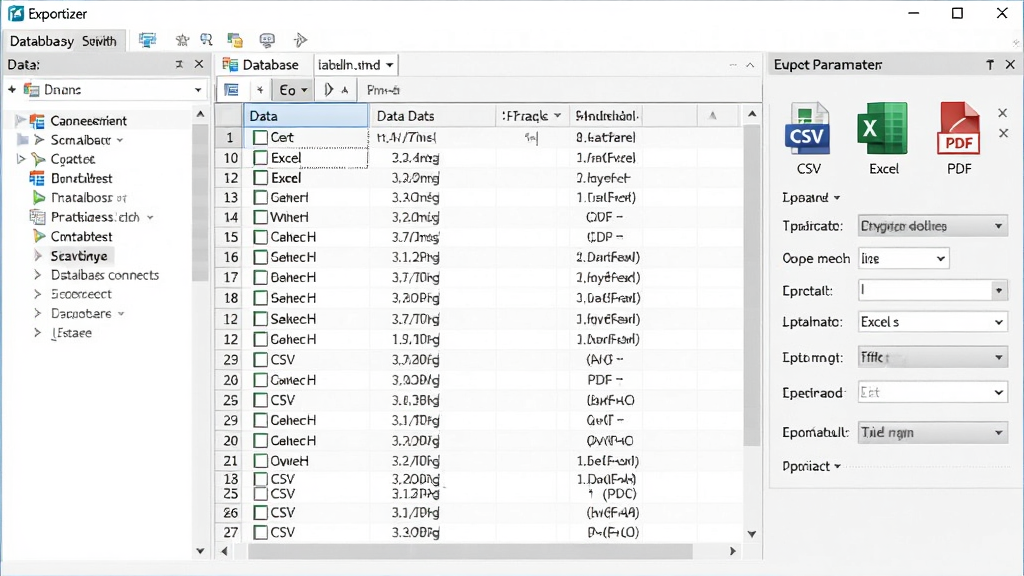Enable the Wihert row 14 checkbox
1024x576 pixels.
(261, 217)
